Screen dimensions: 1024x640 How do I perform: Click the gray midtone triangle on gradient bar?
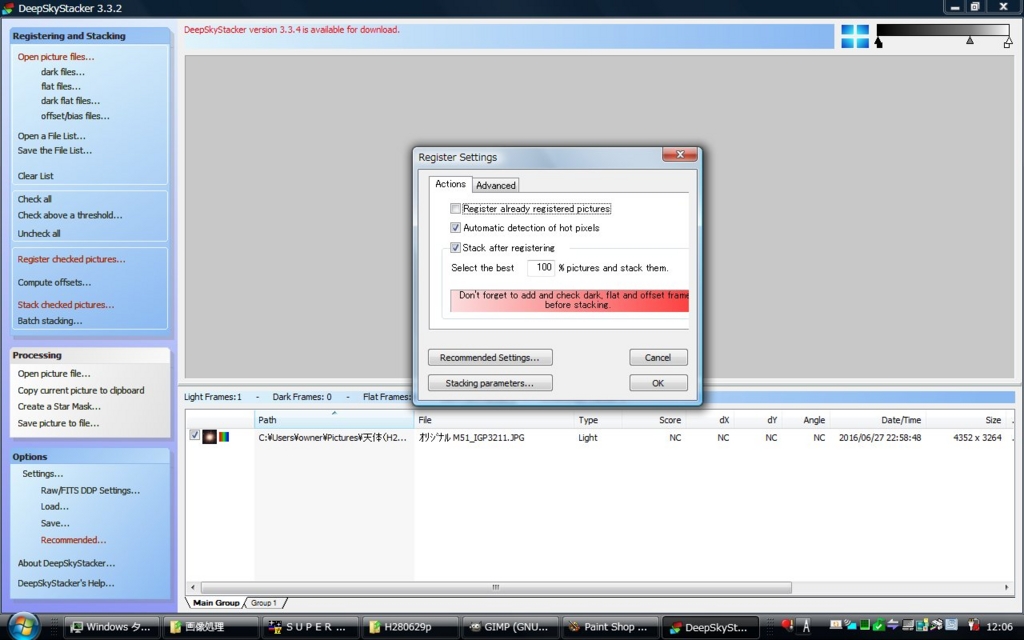(x=970, y=40)
